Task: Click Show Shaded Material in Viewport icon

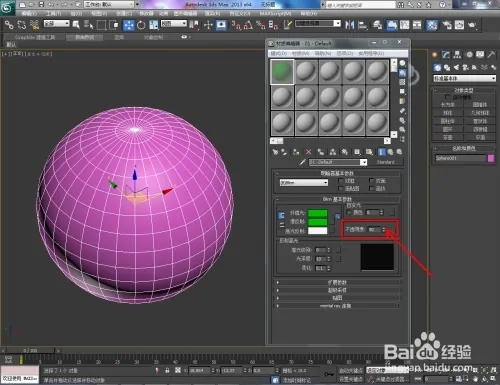Action: point(369,152)
